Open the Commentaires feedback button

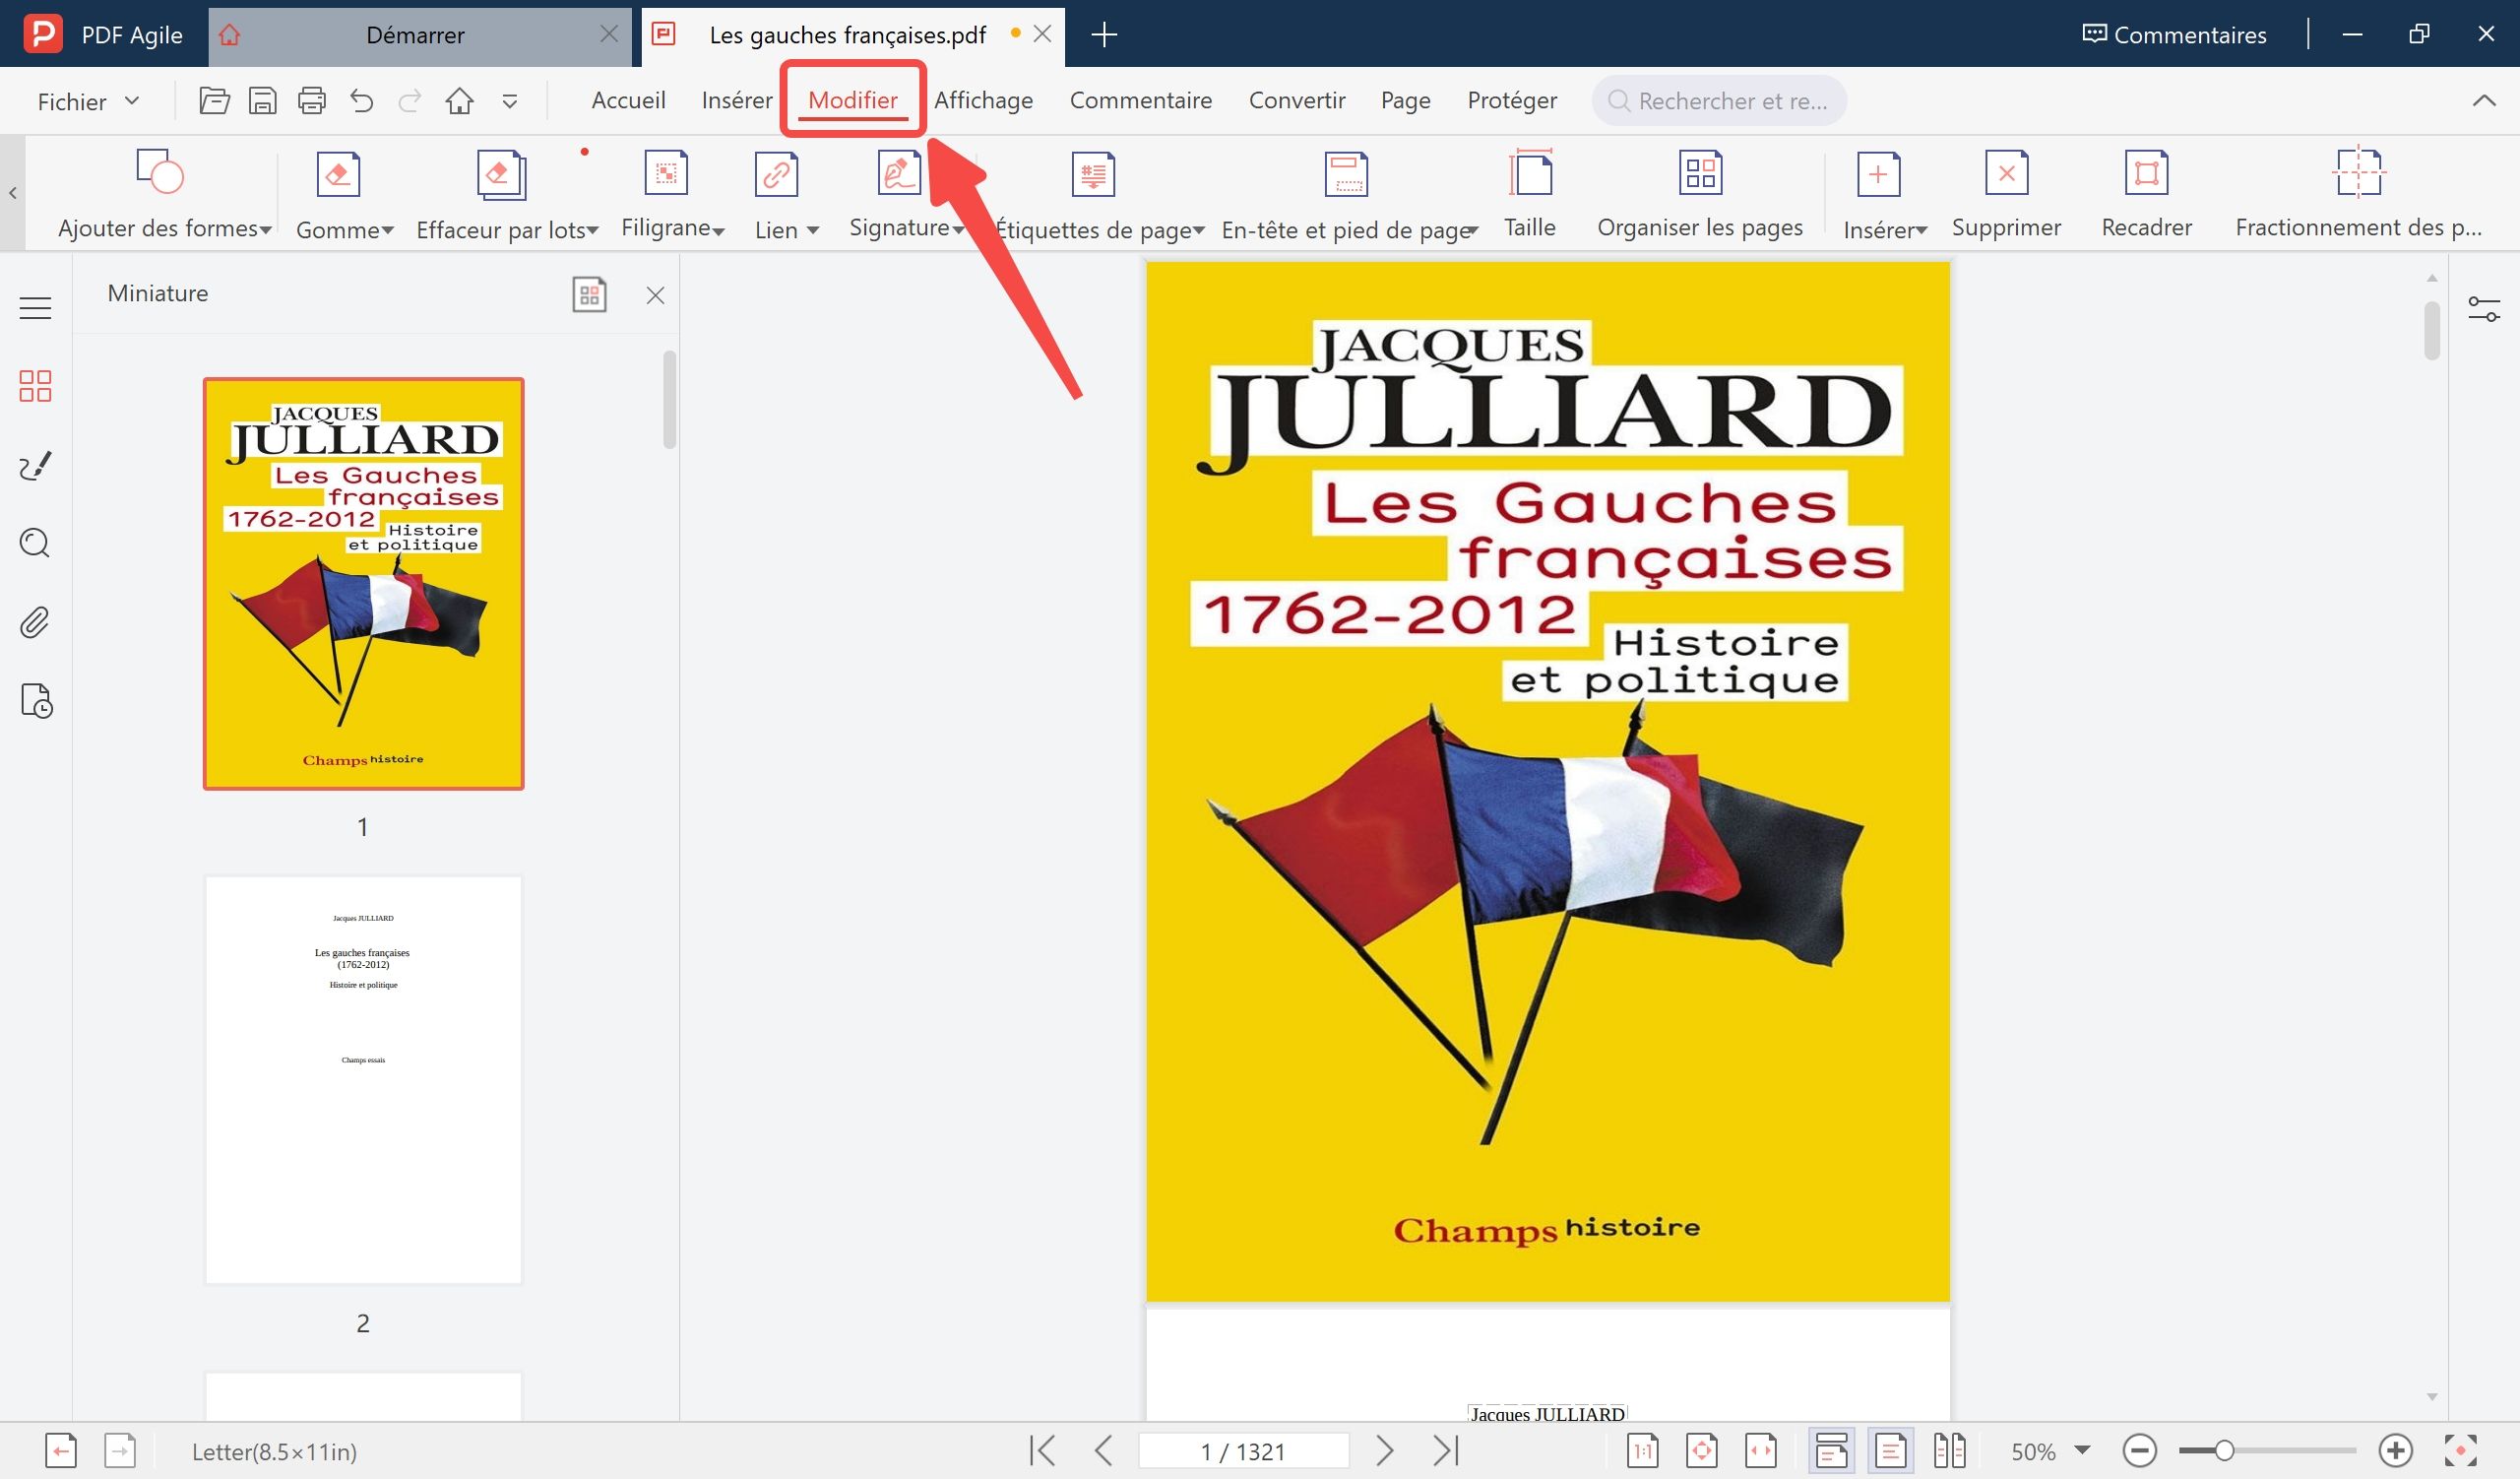coord(2174,34)
